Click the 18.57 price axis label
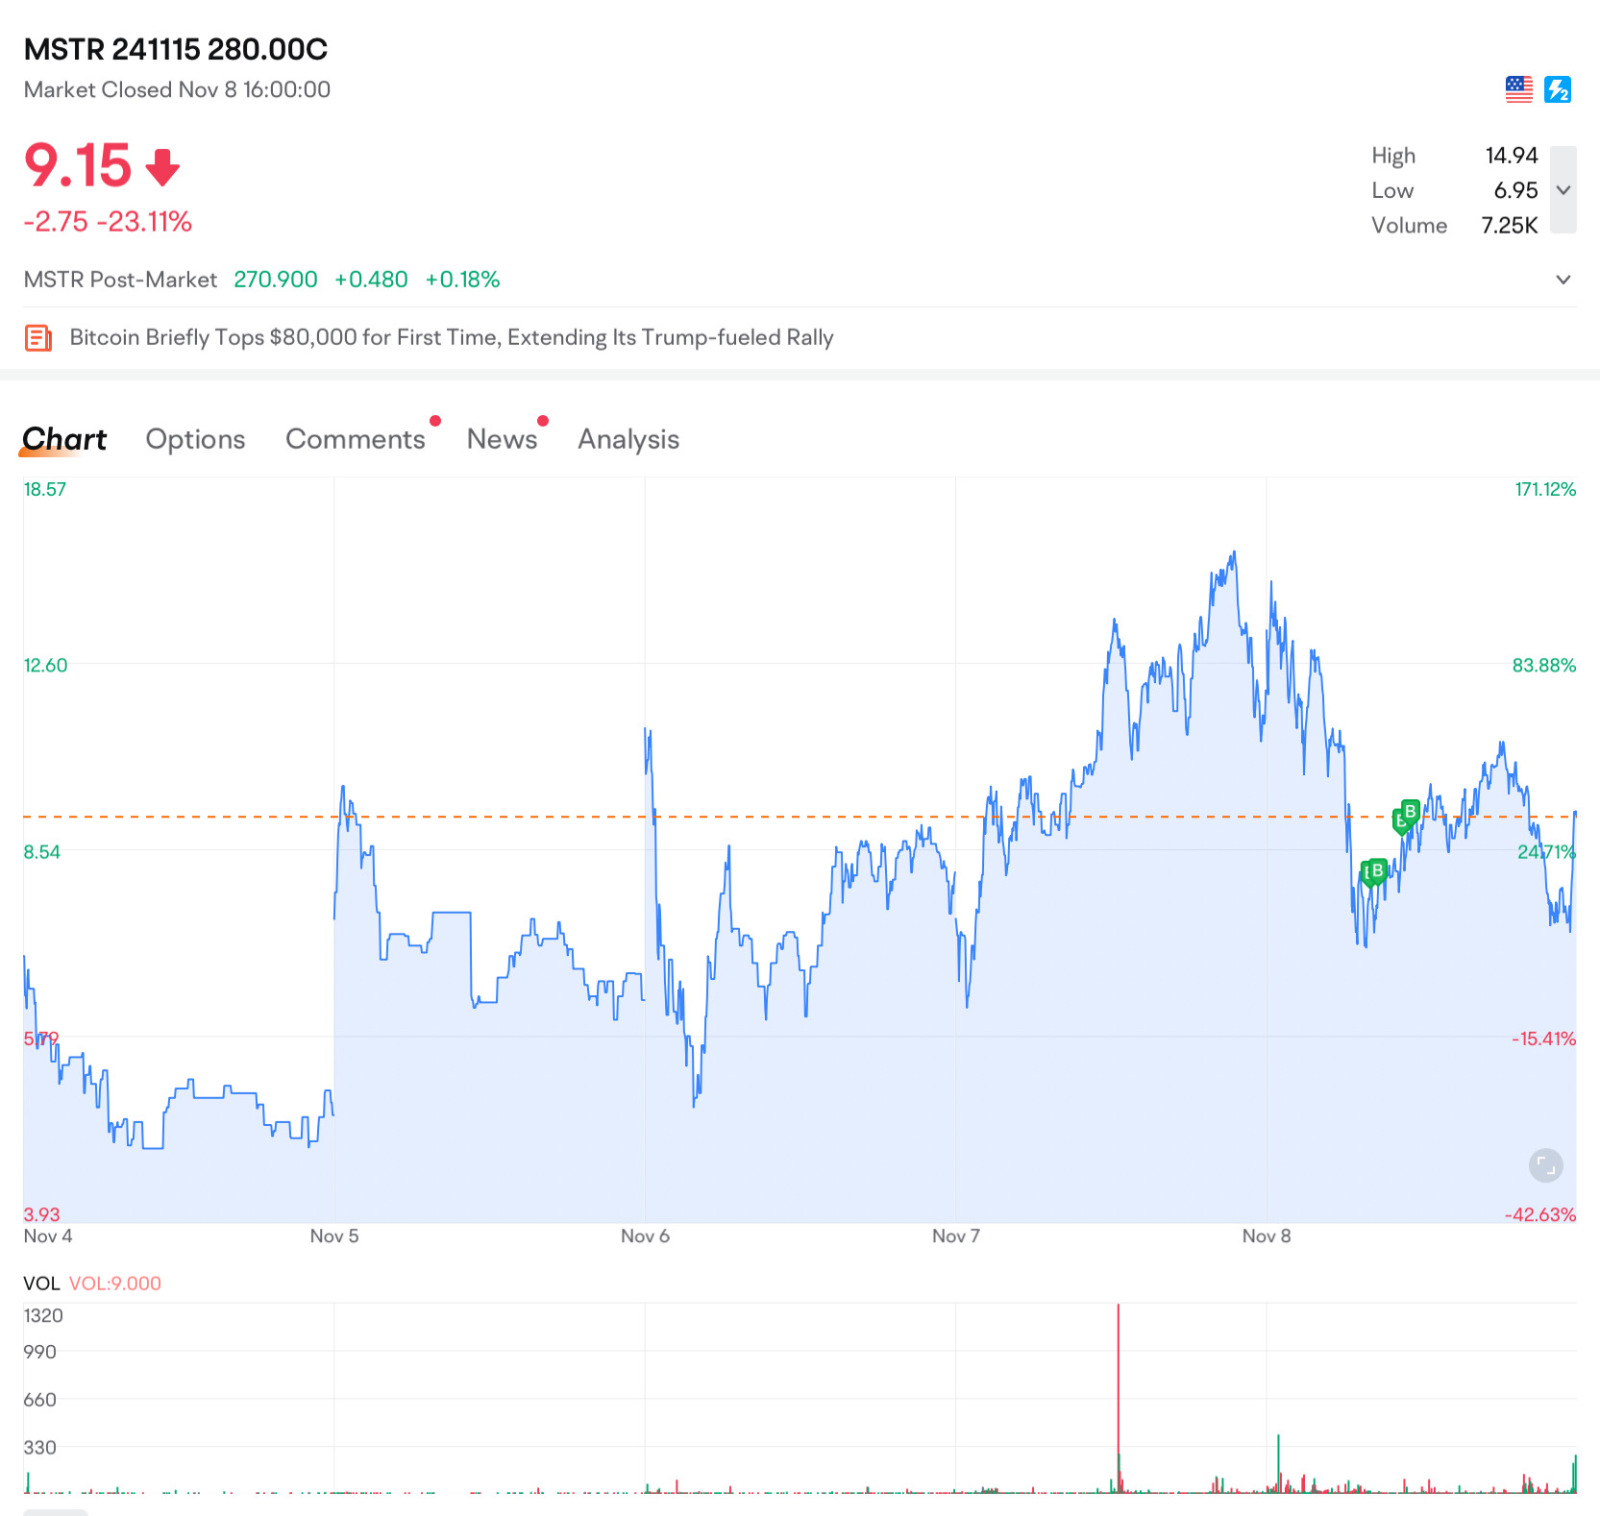Viewport: 1600px width, 1516px height. click(x=45, y=490)
